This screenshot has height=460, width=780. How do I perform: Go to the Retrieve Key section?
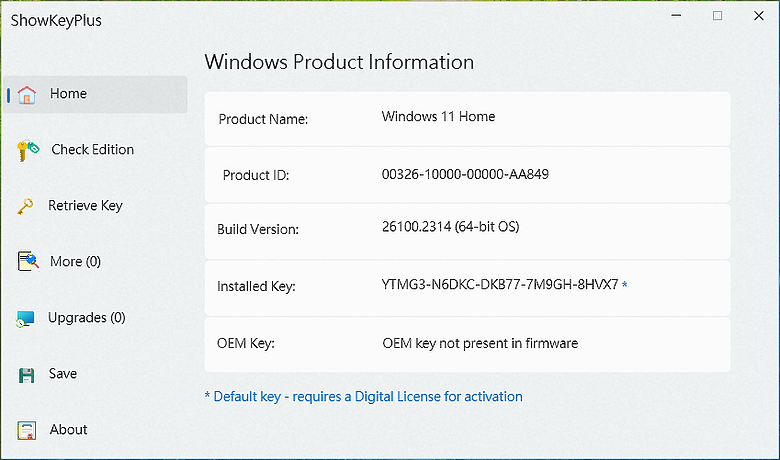(85, 206)
